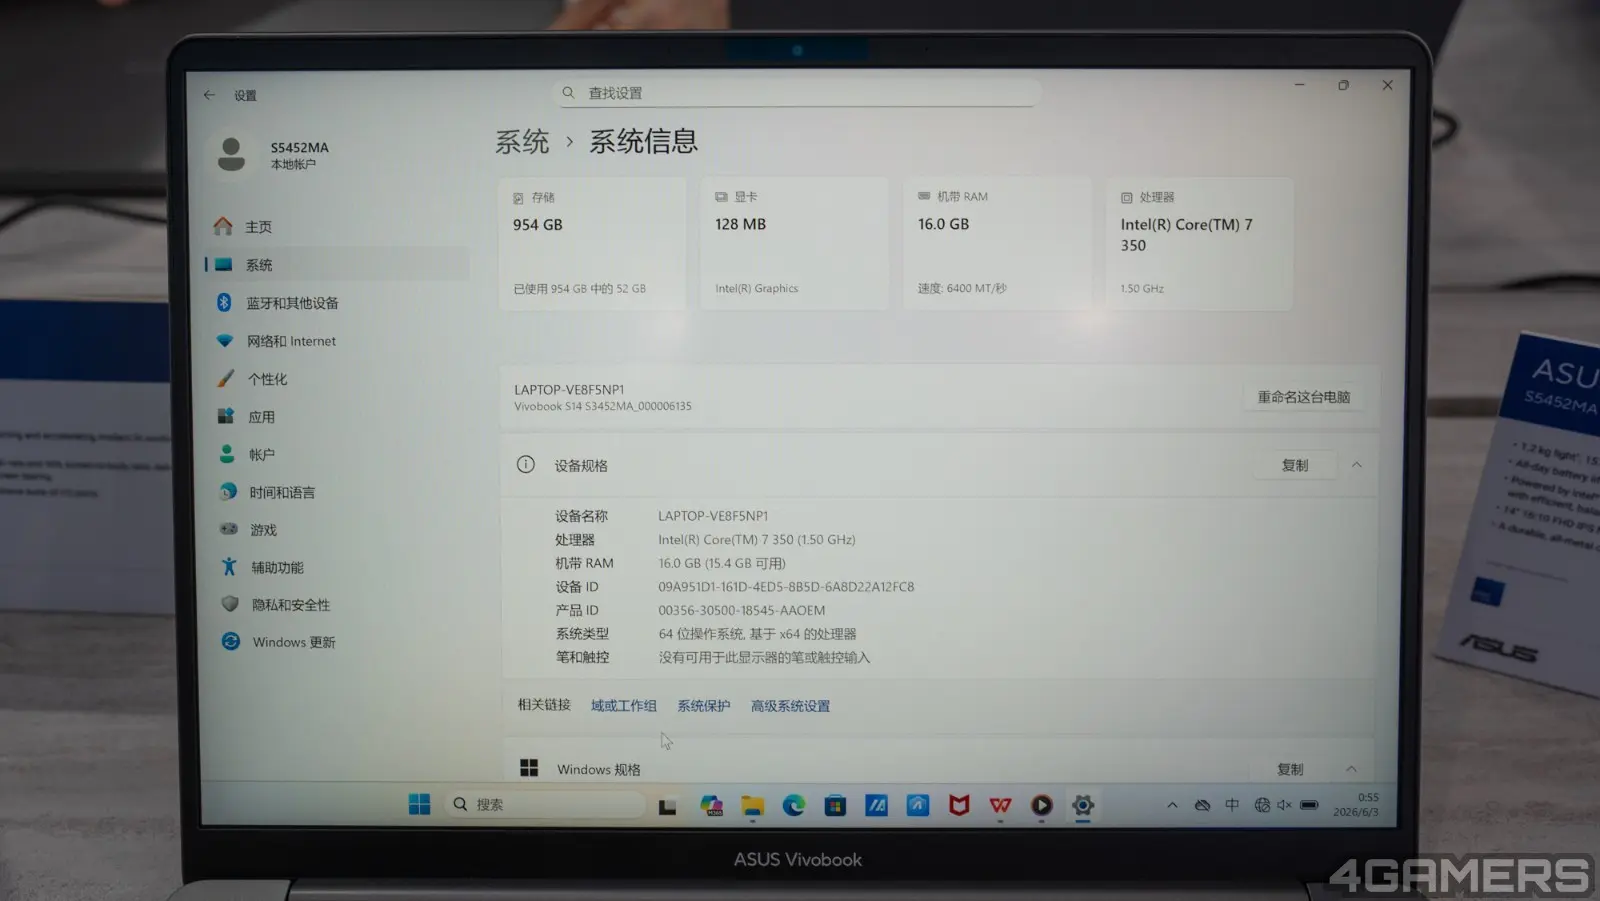Image resolution: width=1600 pixels, height=901 pixels.
Task: Go back using the arrow in Settings
Action: tap(209, 95)
